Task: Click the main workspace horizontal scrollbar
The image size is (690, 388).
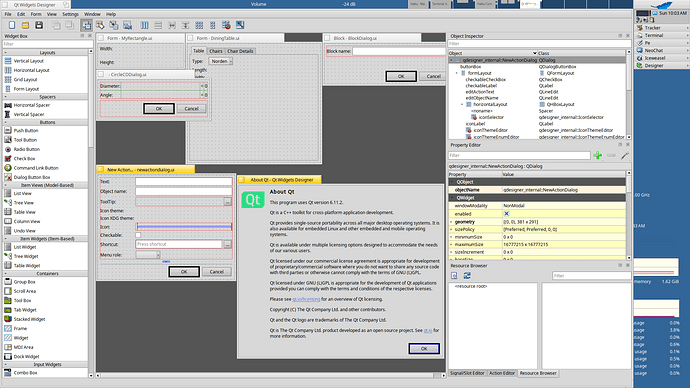Action: pos(271,375)
